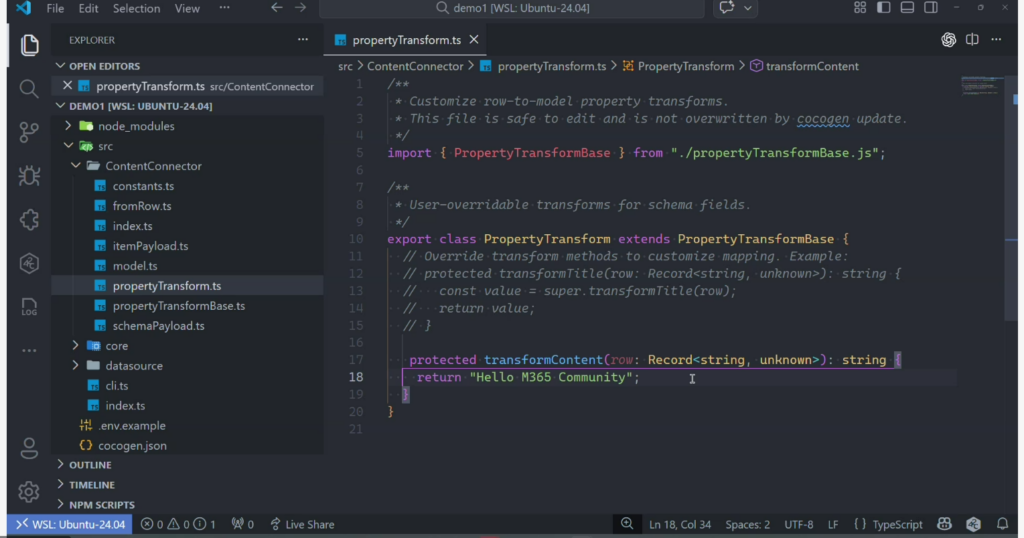Open the Selection menu
1024x538 pixels.
[136, 8]
